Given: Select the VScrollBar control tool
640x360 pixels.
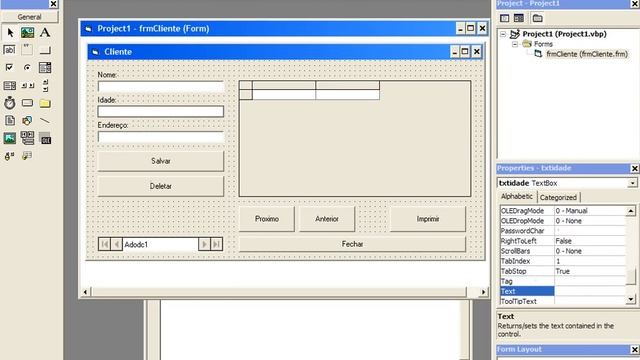Looking at the screenshot, I should [x=45, y=85].
